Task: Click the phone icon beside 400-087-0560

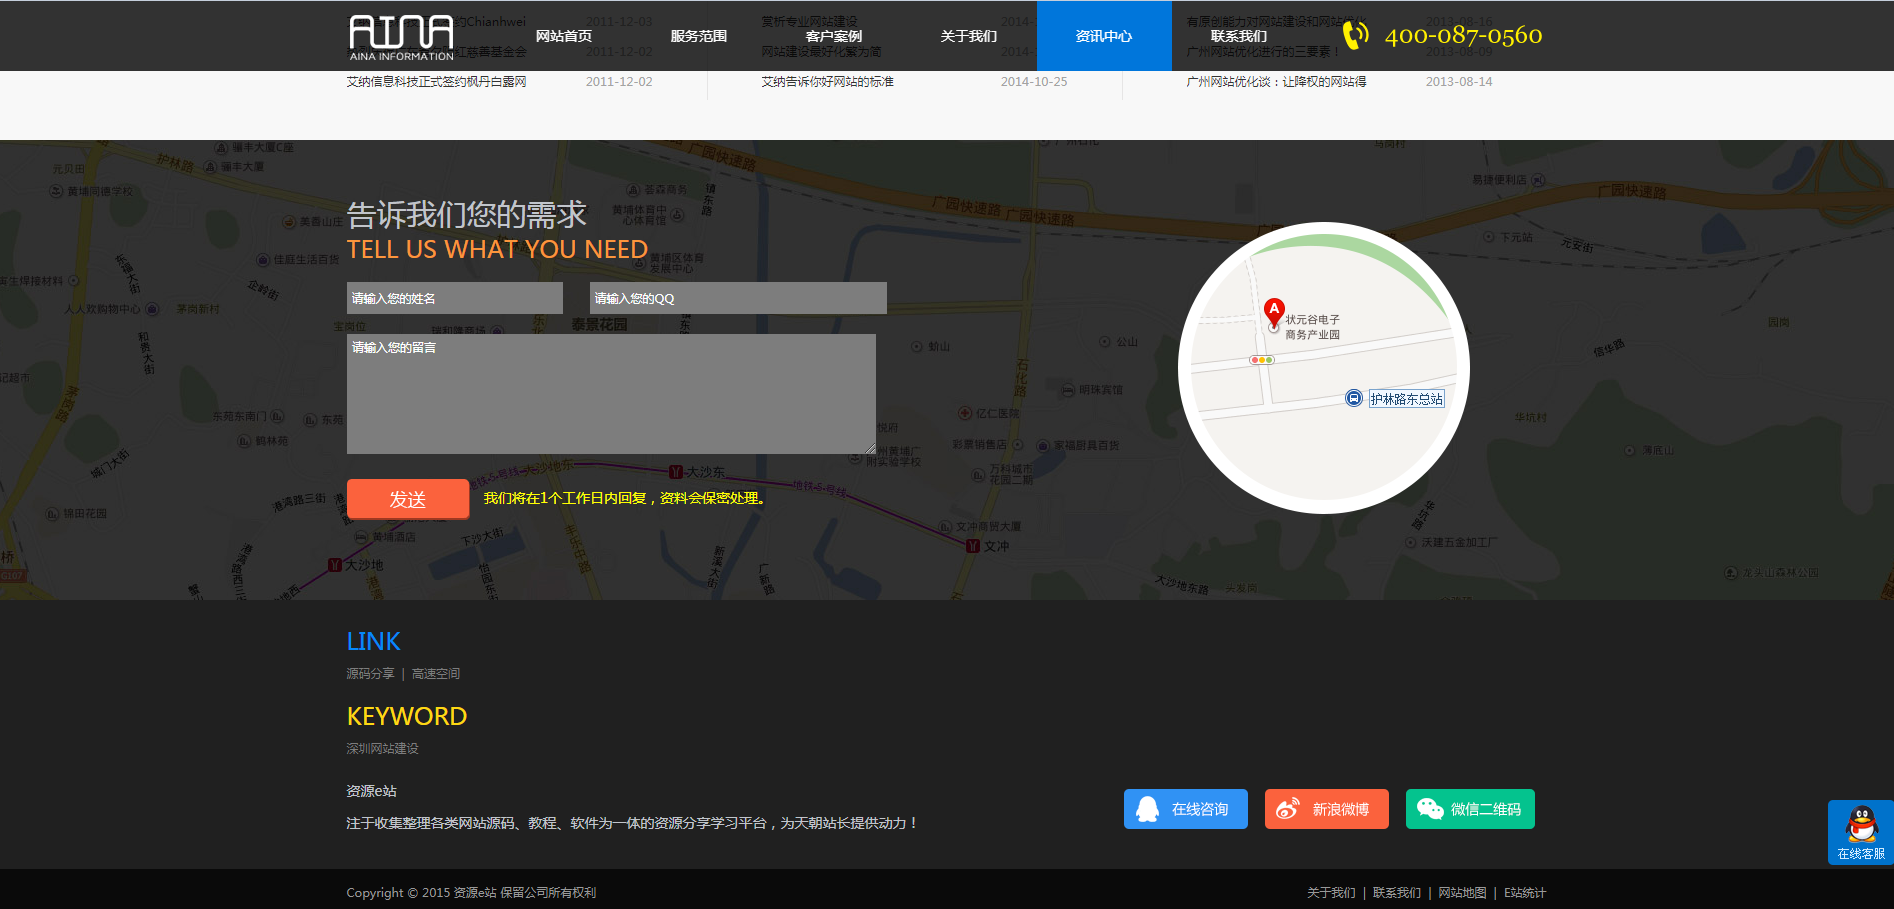Action: click(x=1355, y=35)
